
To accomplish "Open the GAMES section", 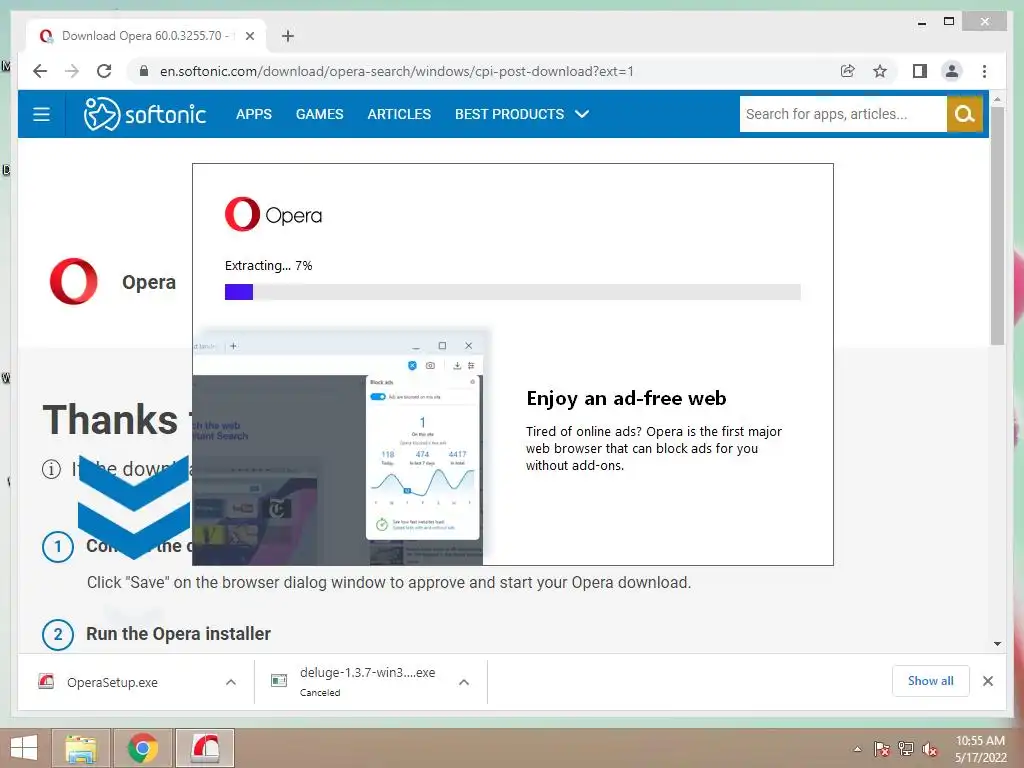I will click(x=319, y=114).
